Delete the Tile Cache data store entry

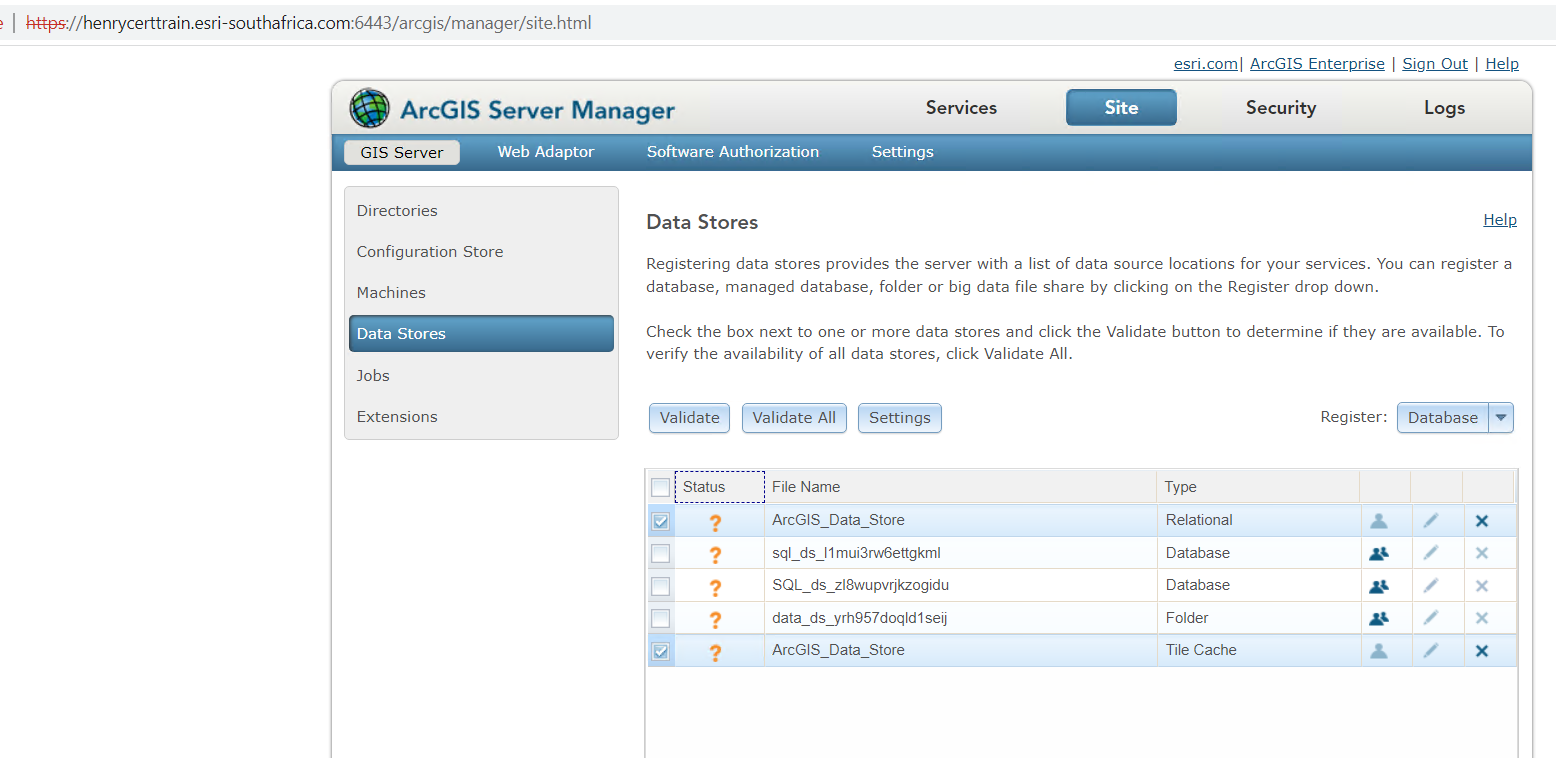pos(1482,651)
